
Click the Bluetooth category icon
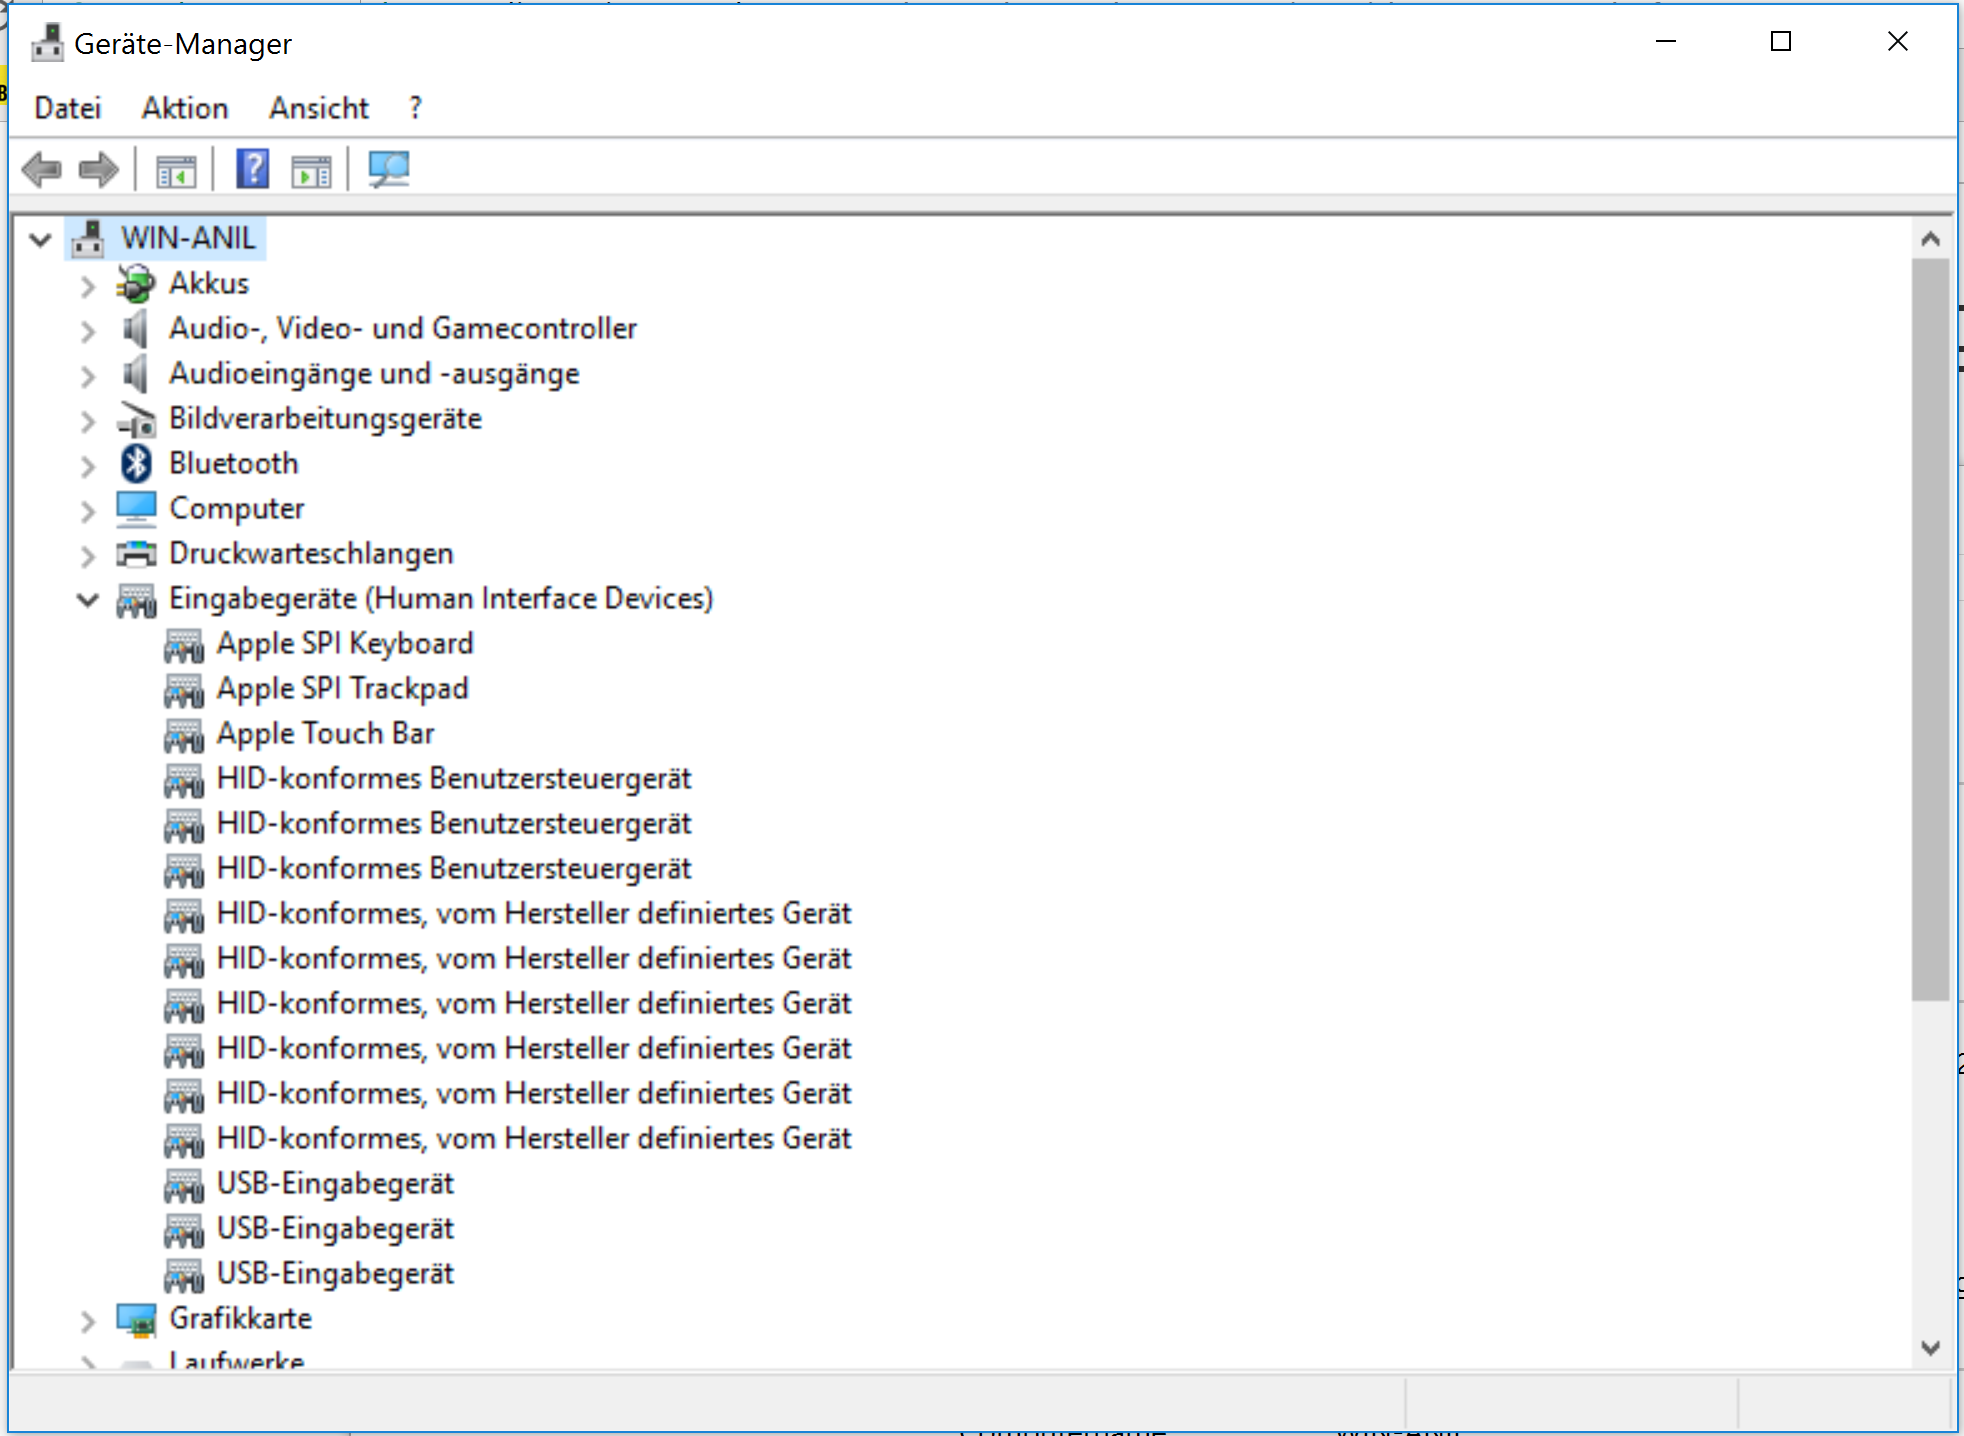click(x=136, y=463)
